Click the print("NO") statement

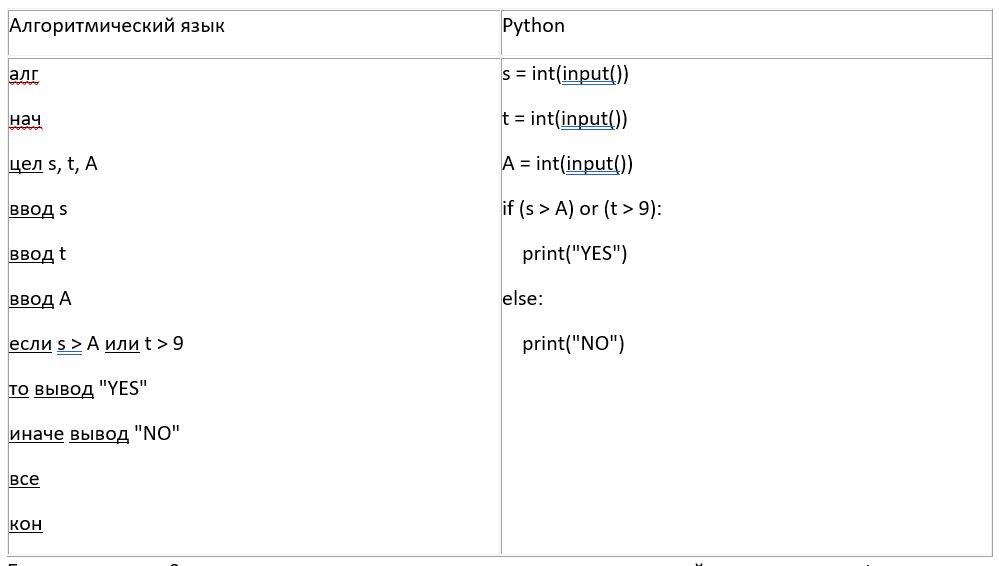pos(573,344)
